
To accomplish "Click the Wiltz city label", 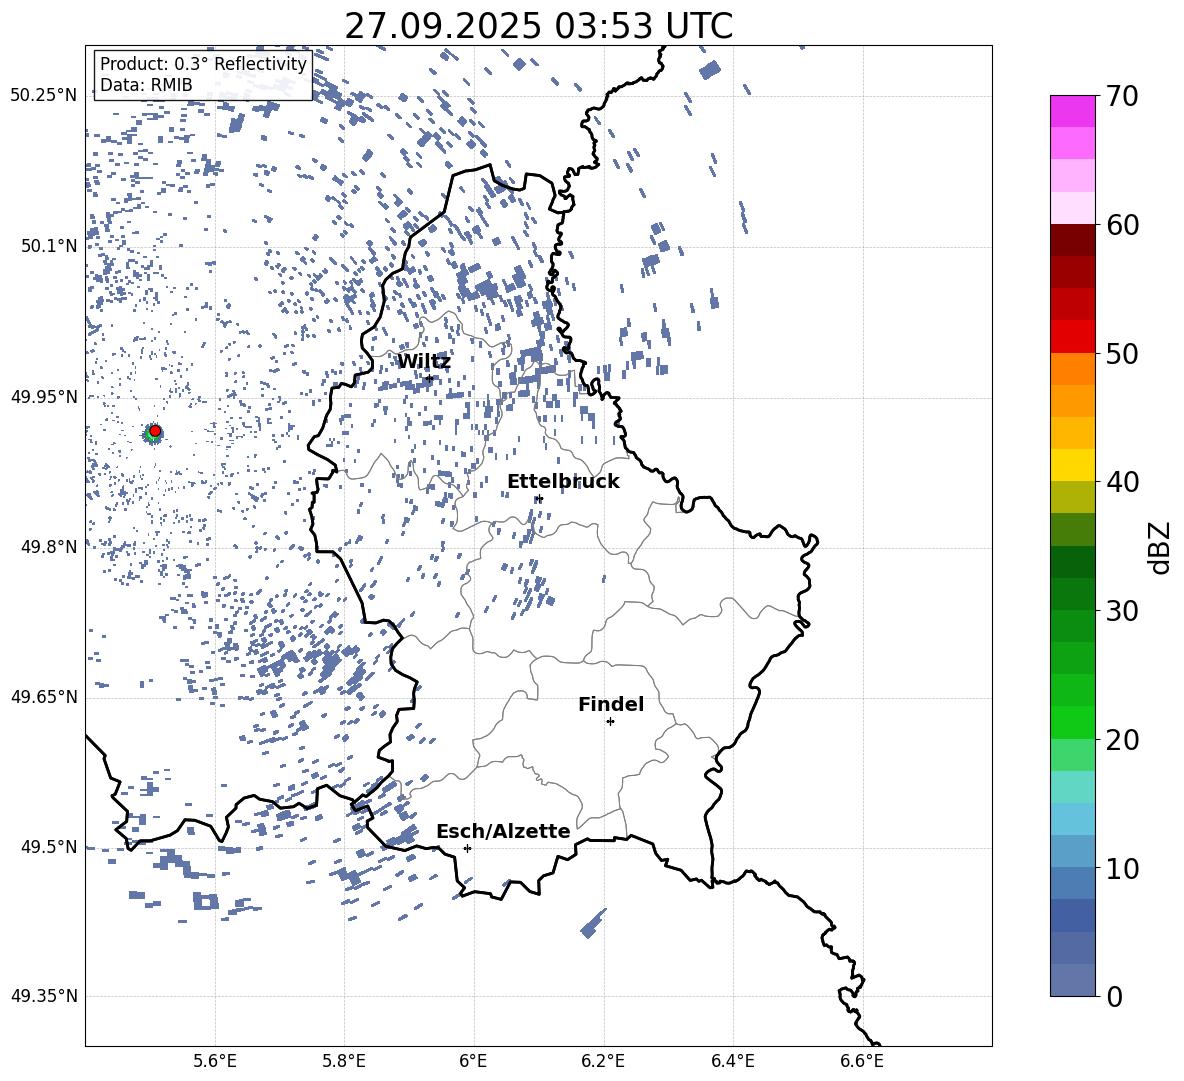I will 424,362.
